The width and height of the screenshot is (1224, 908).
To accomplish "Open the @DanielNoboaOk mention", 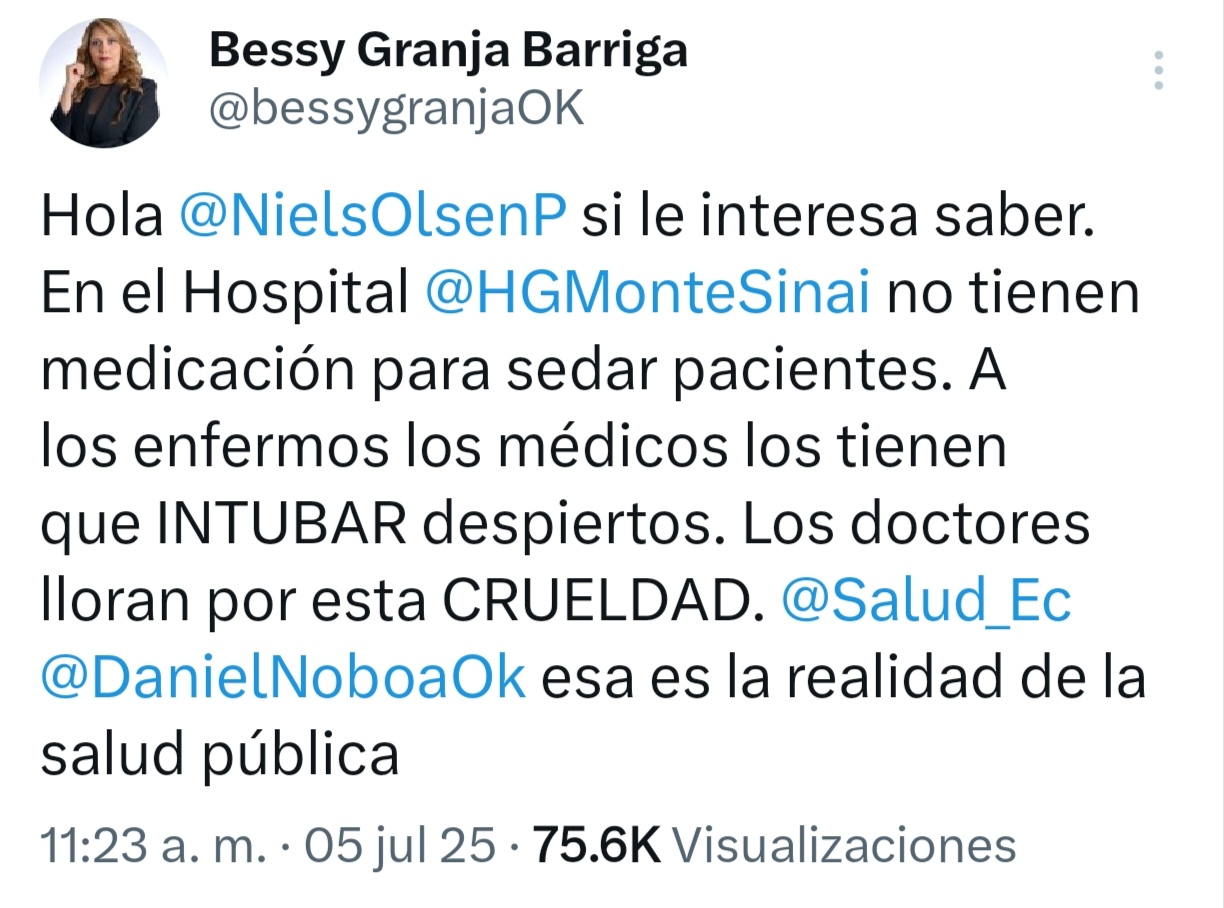I will [283, 679].
